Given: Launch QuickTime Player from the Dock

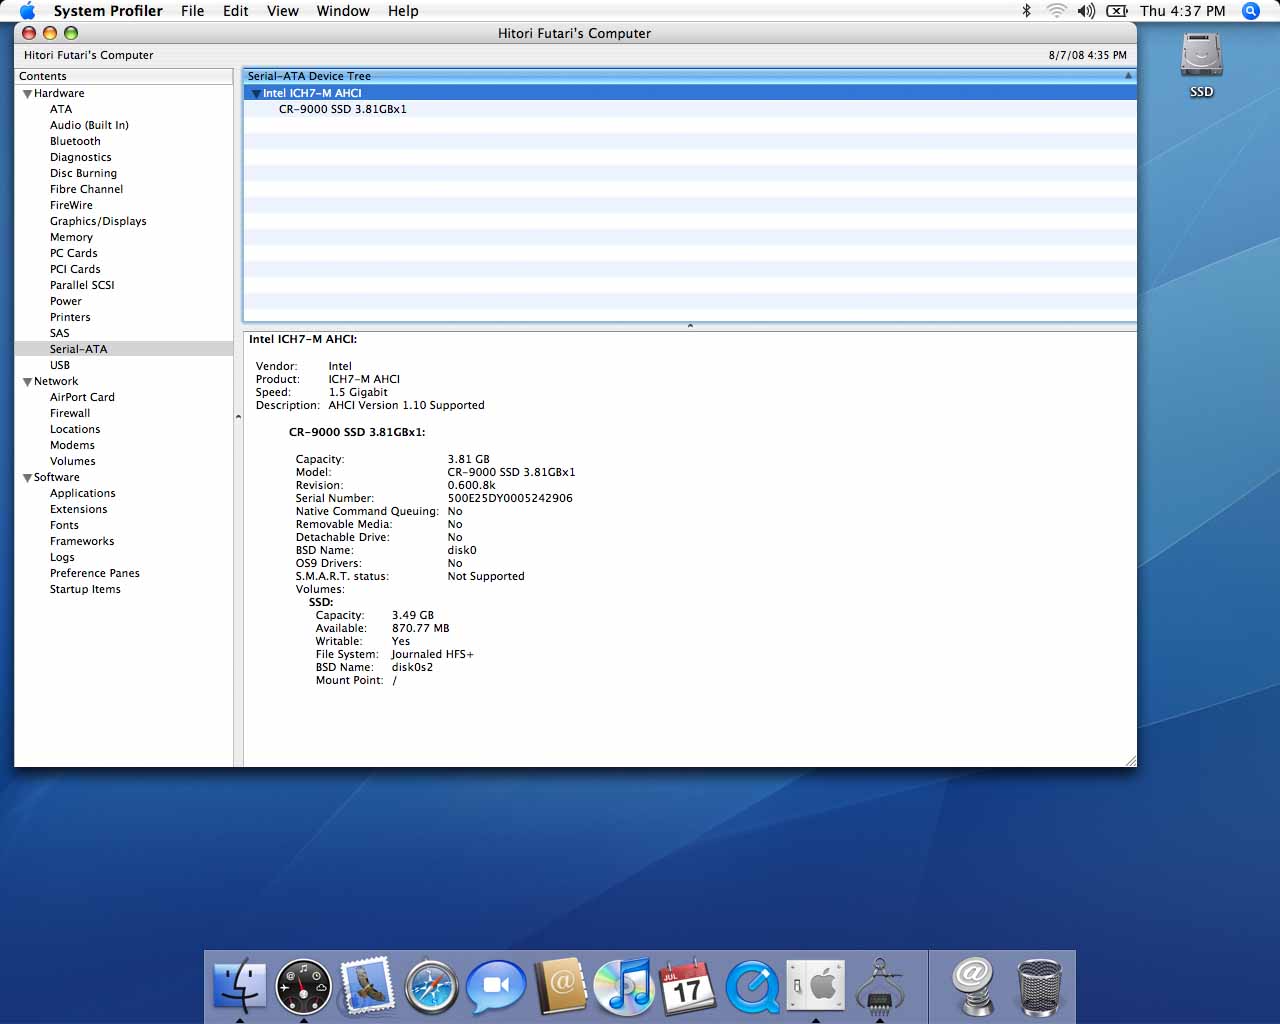Looking at the screenshot, I should coord(751,986).
